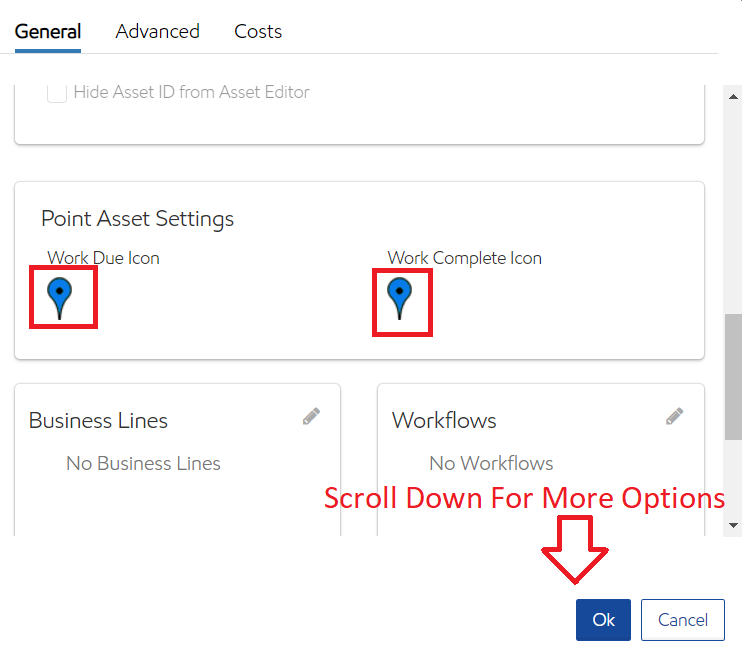The height and width of the screenshot is (656, 742).
Task: Click the Point Asset Settings heading
Action: tap(137, 218)
